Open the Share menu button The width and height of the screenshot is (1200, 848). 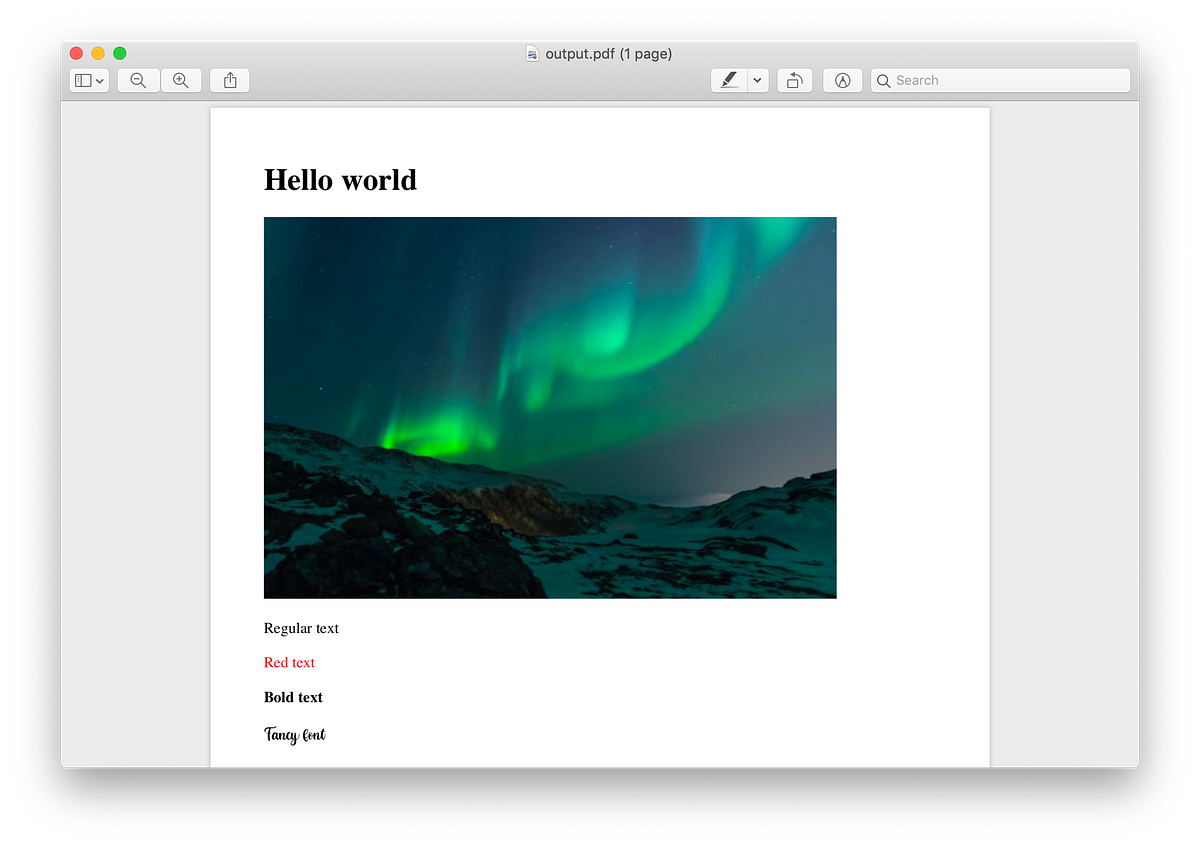[x=230, y=81]
